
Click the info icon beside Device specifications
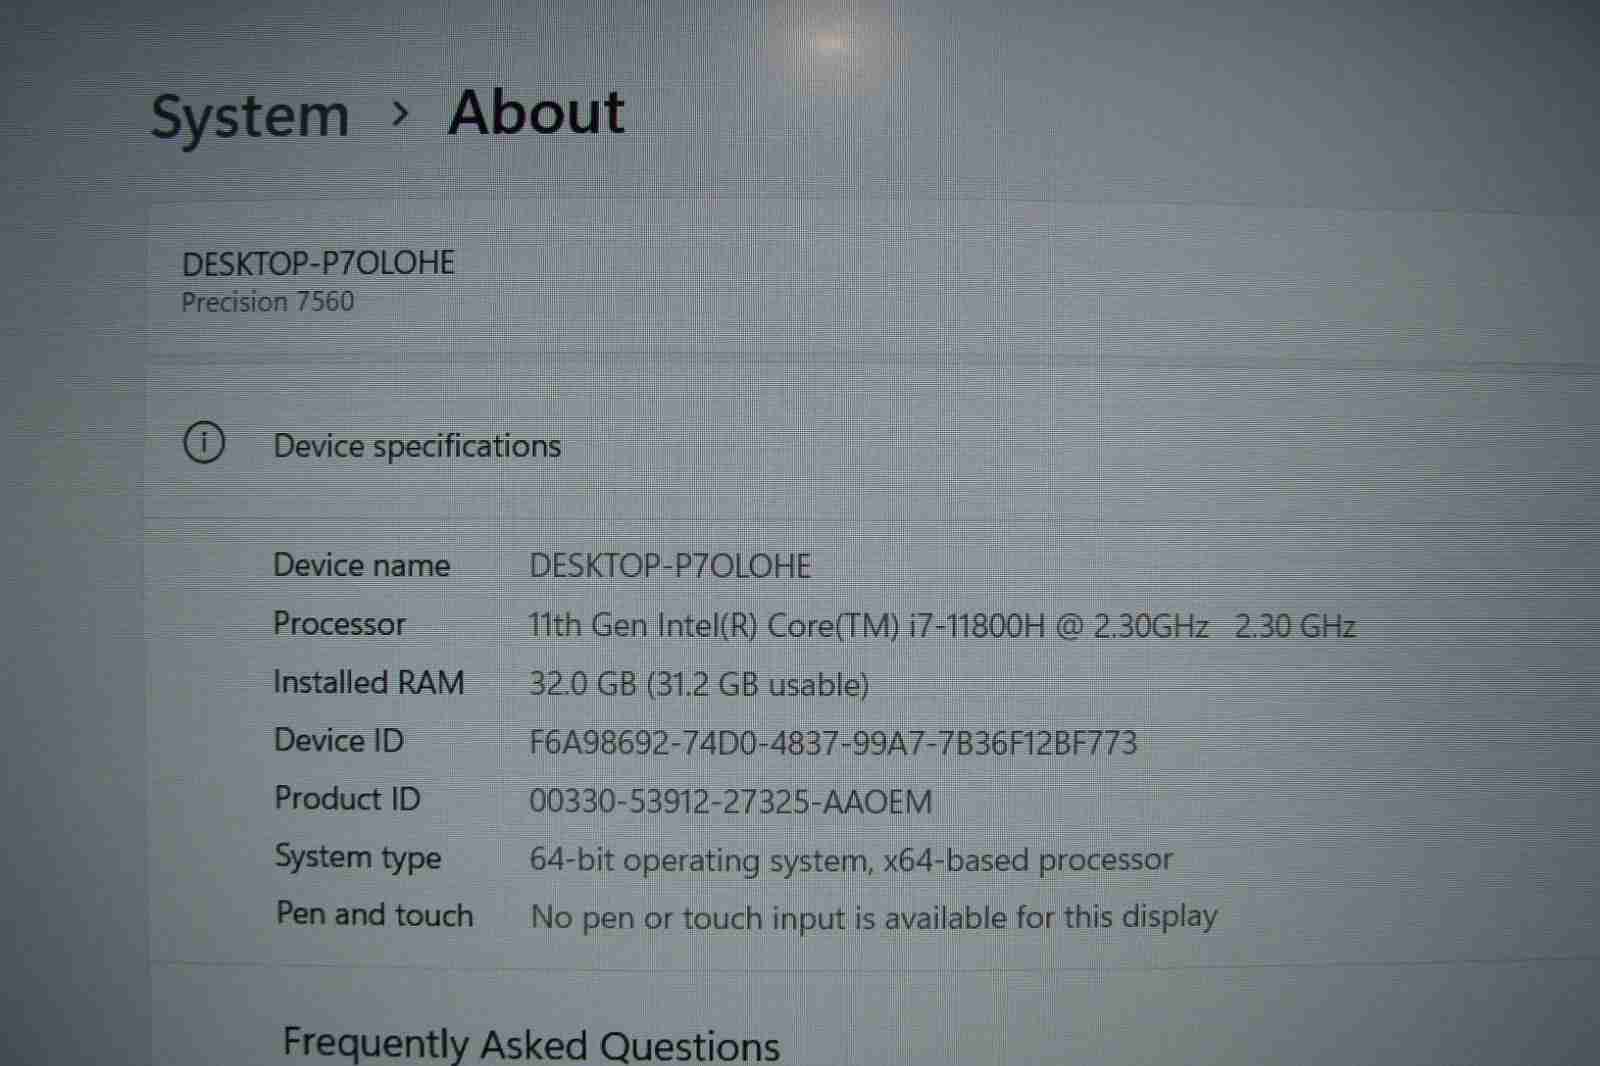tap(204, 443)
